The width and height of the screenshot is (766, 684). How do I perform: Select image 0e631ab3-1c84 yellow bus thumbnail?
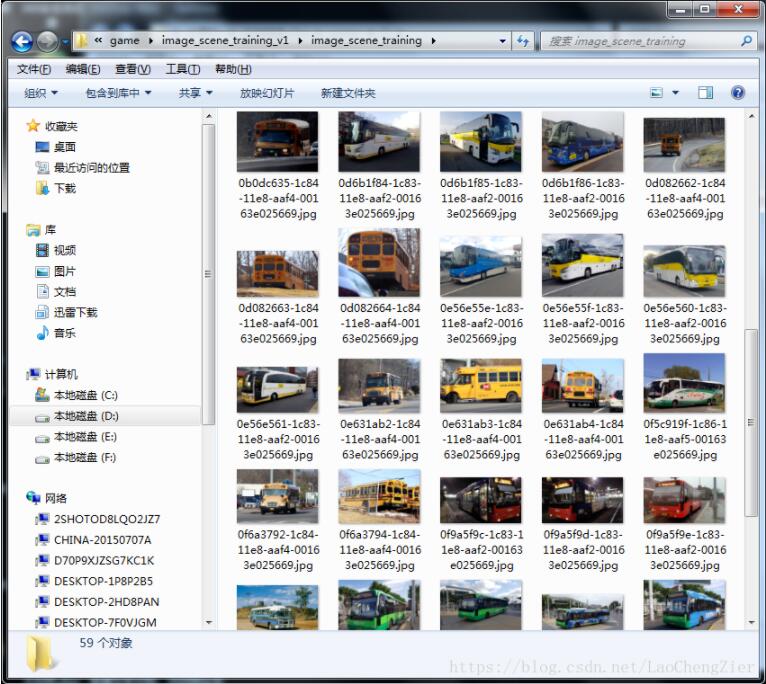pyautogui.click(x=481, y=386)
